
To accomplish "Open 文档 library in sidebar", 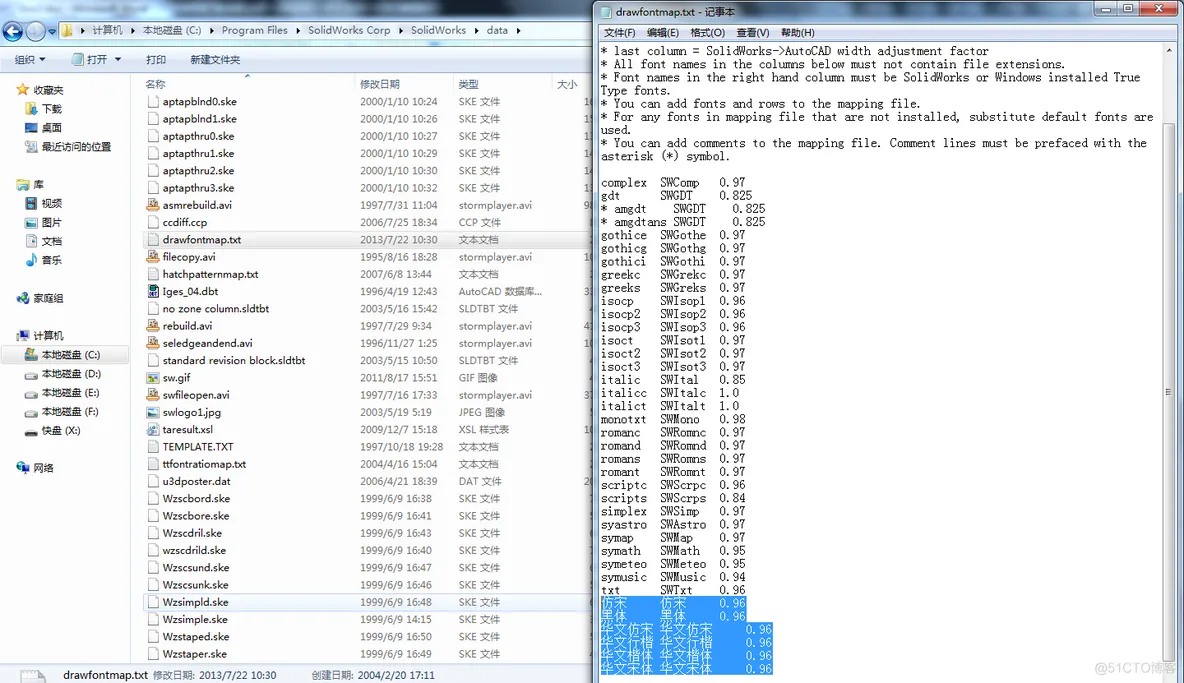I will (x=51, y=241).
